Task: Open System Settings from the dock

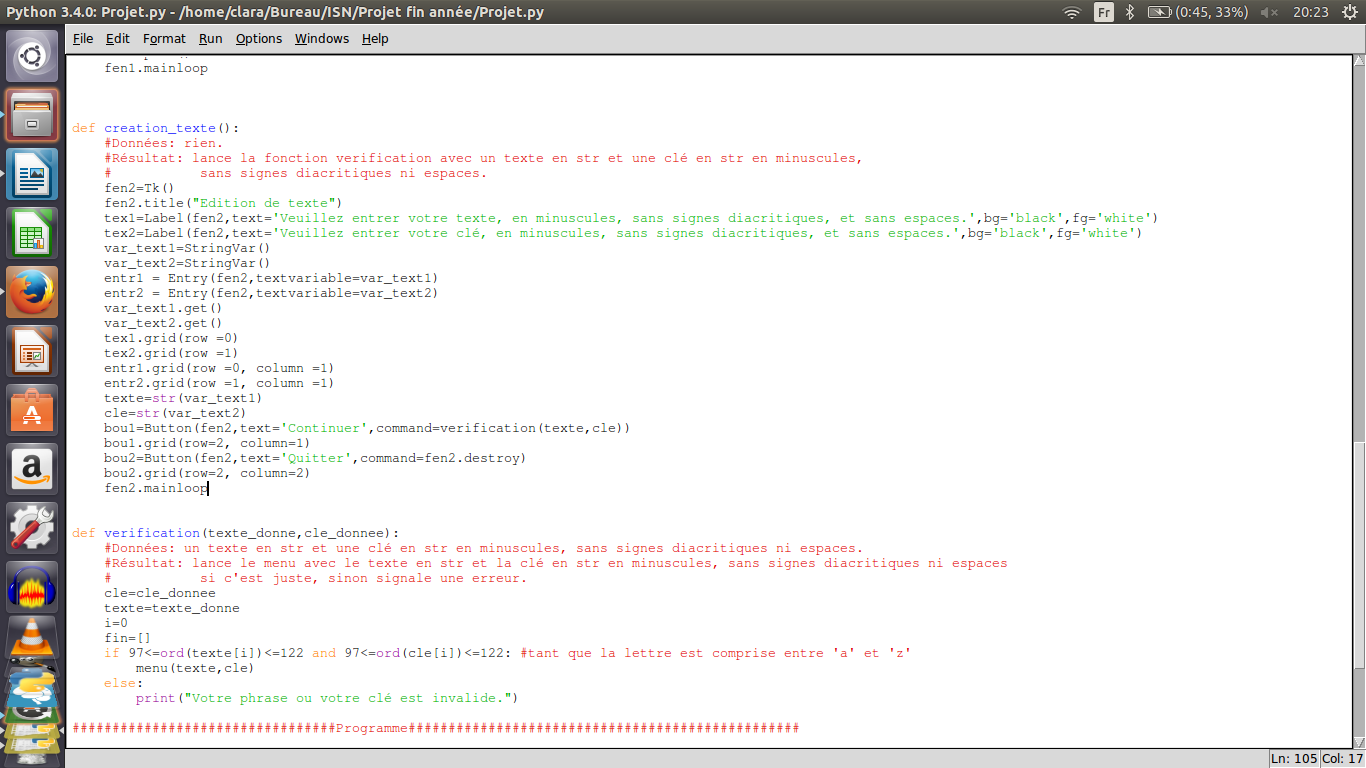Action: tap(32, 528)
